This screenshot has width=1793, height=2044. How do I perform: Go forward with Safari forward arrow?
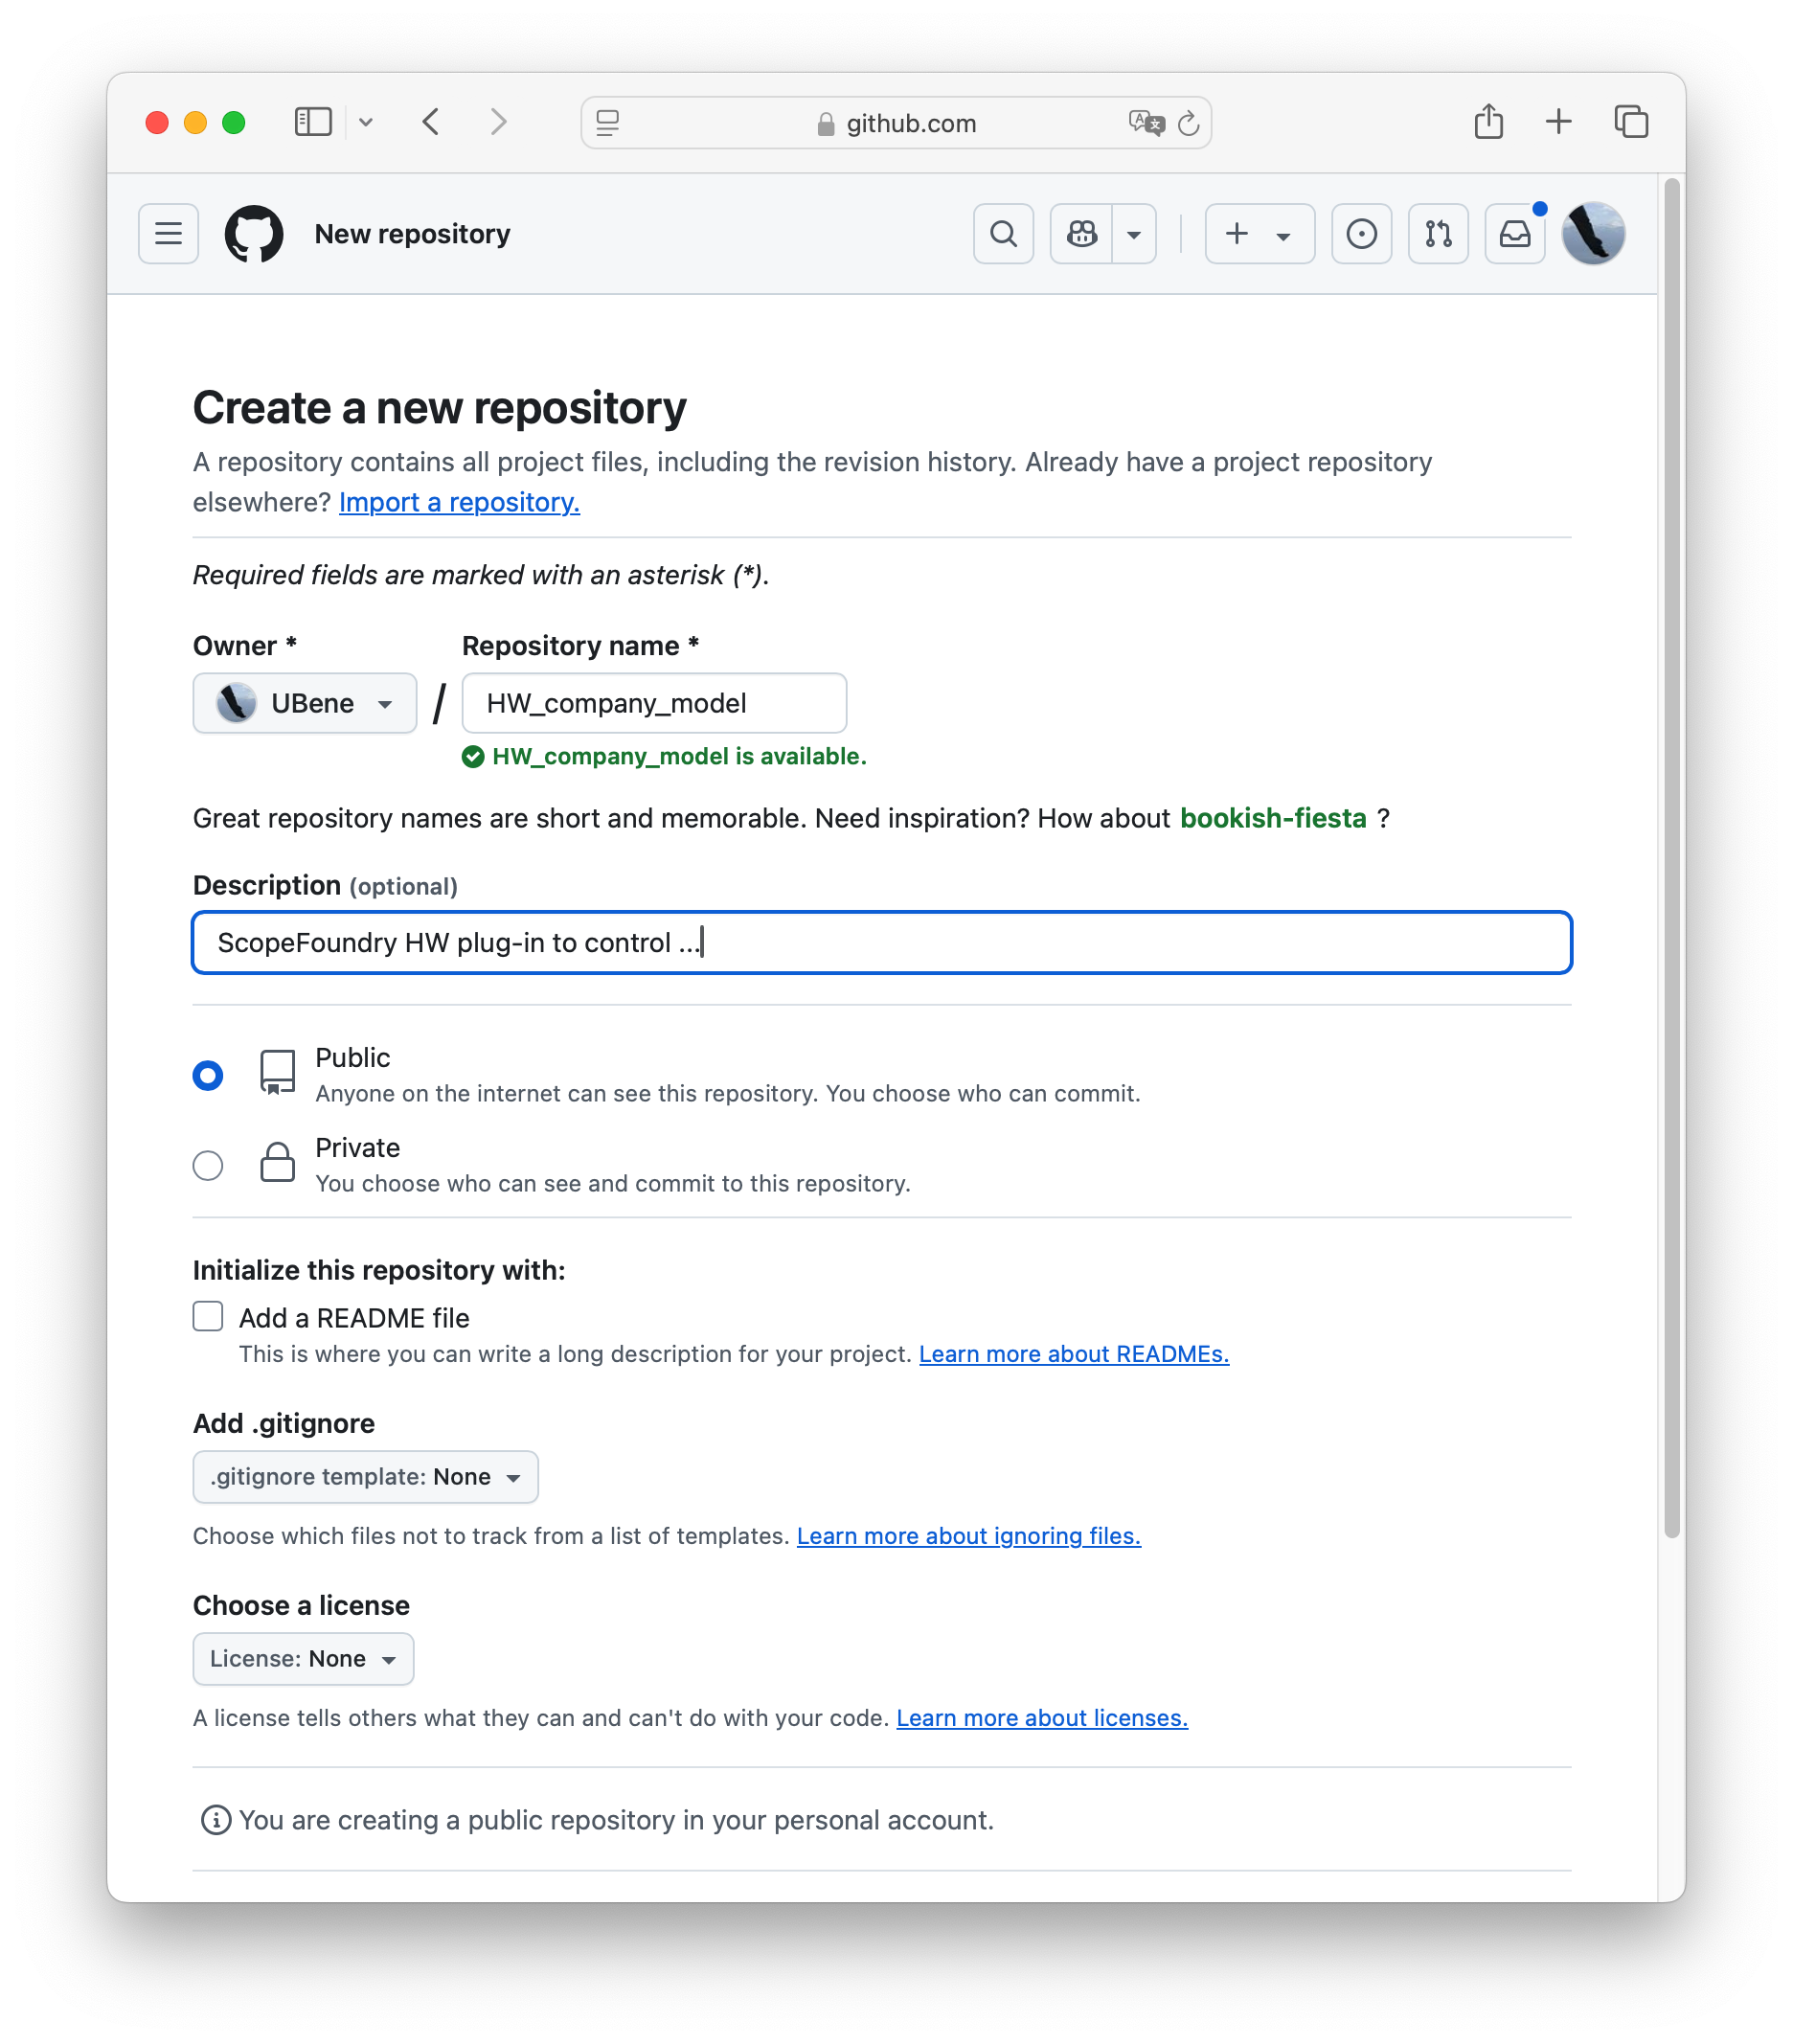click(x=498, y=123)
